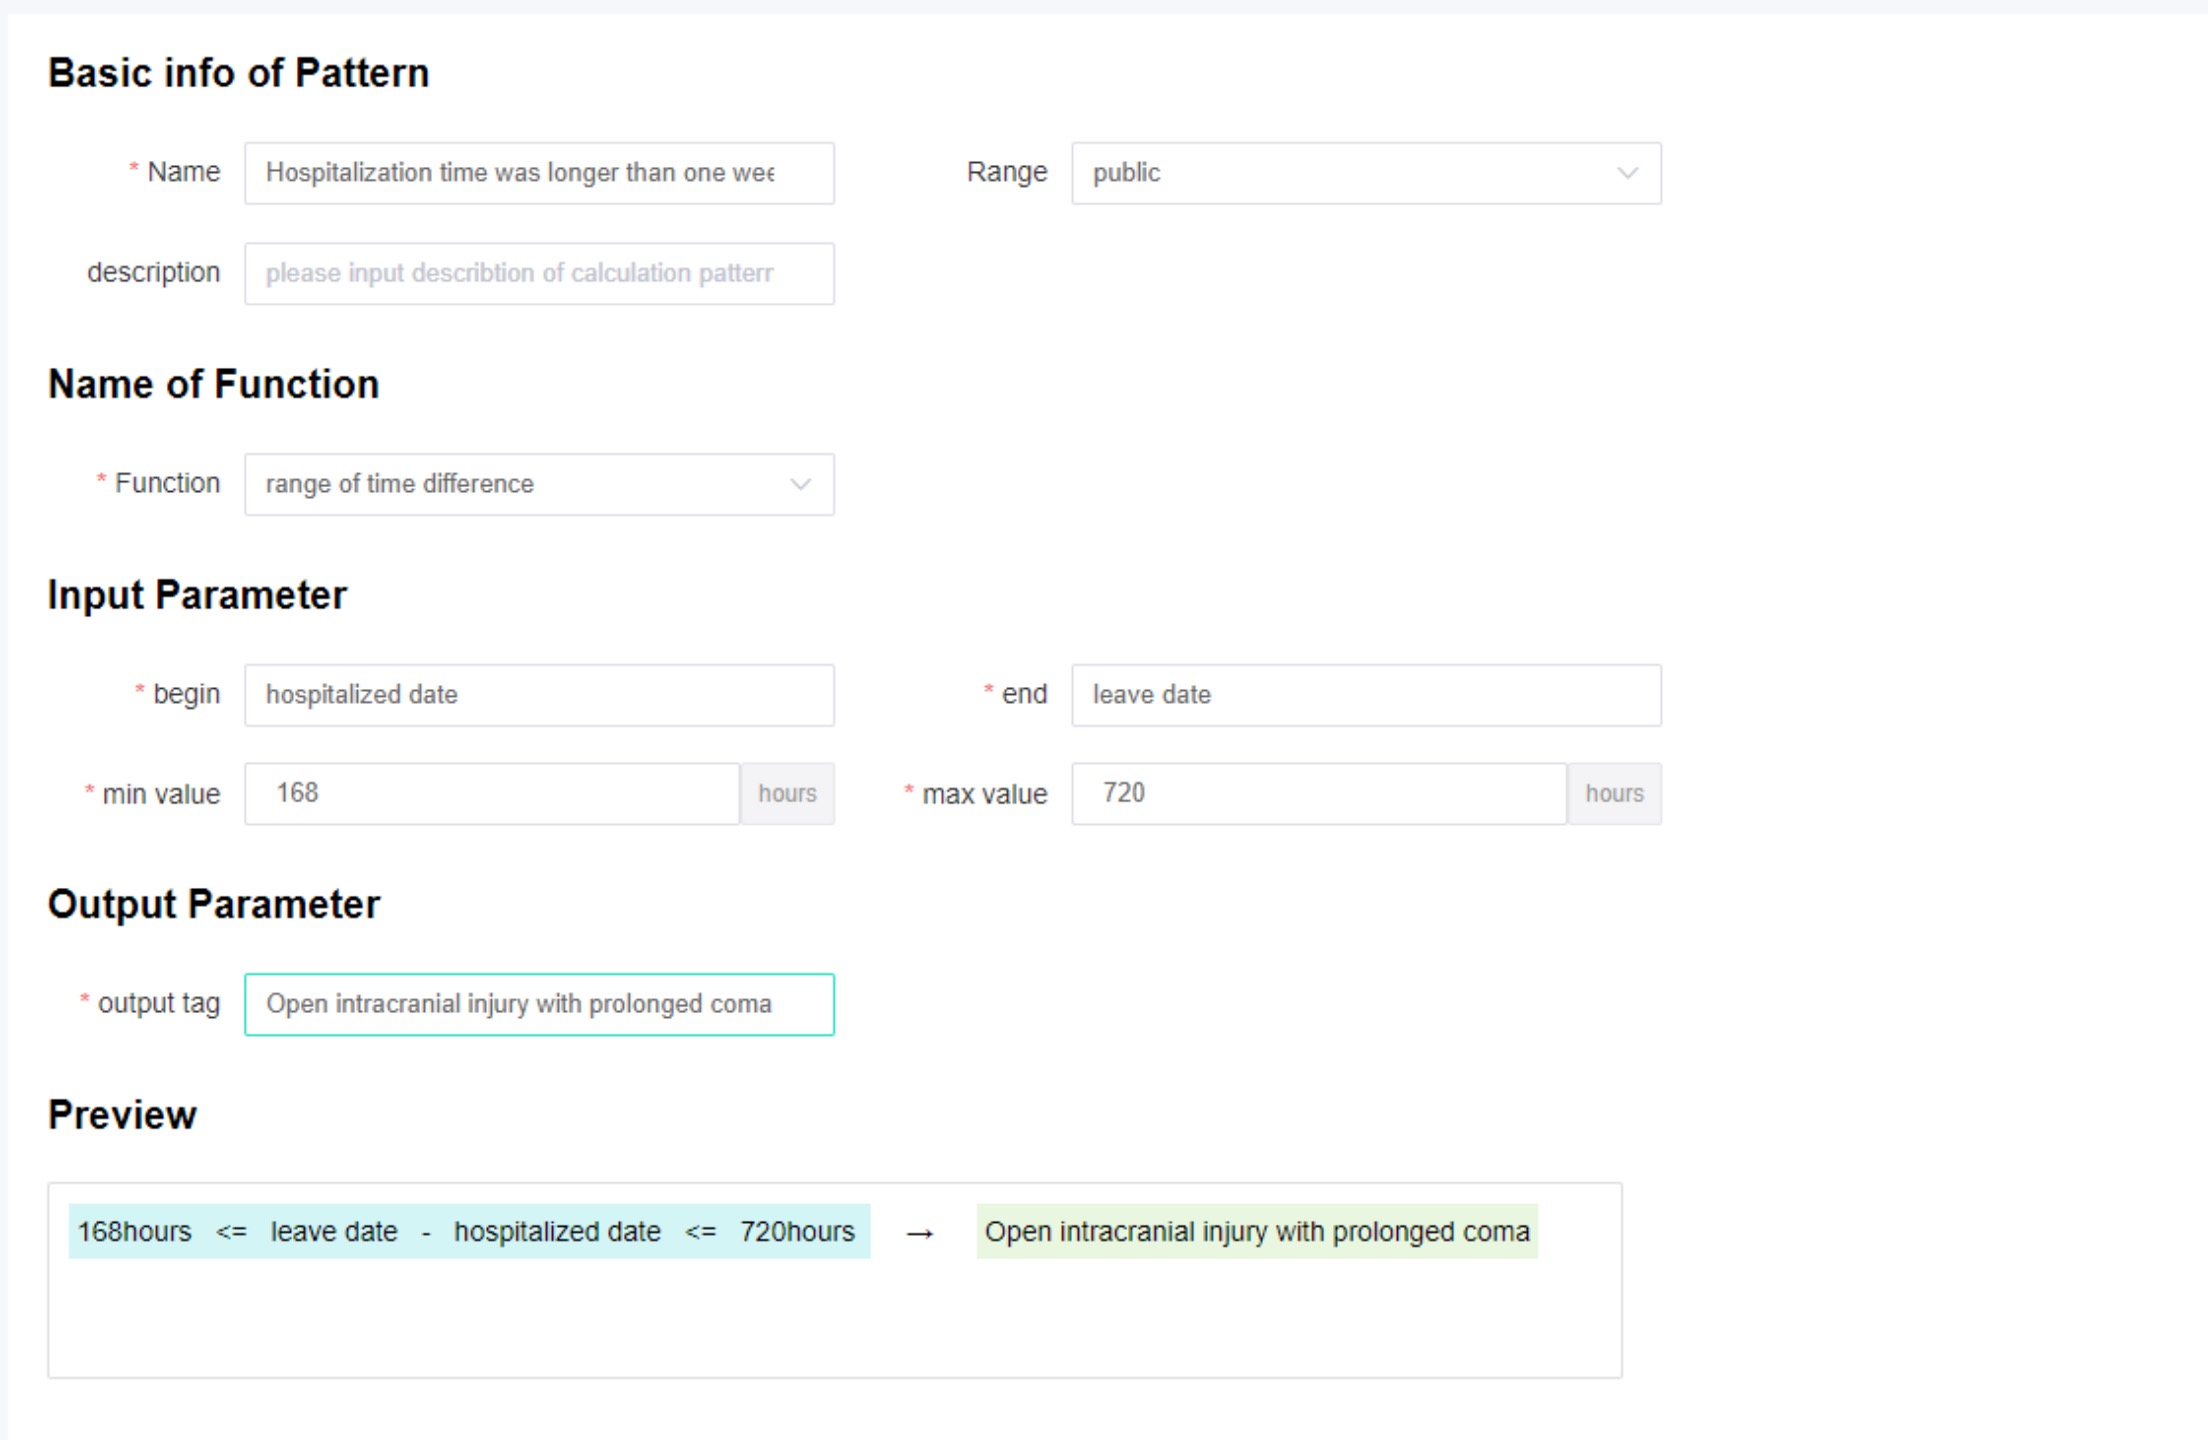
Task: Click the hours unit next to min value
Action: (787, 793)
